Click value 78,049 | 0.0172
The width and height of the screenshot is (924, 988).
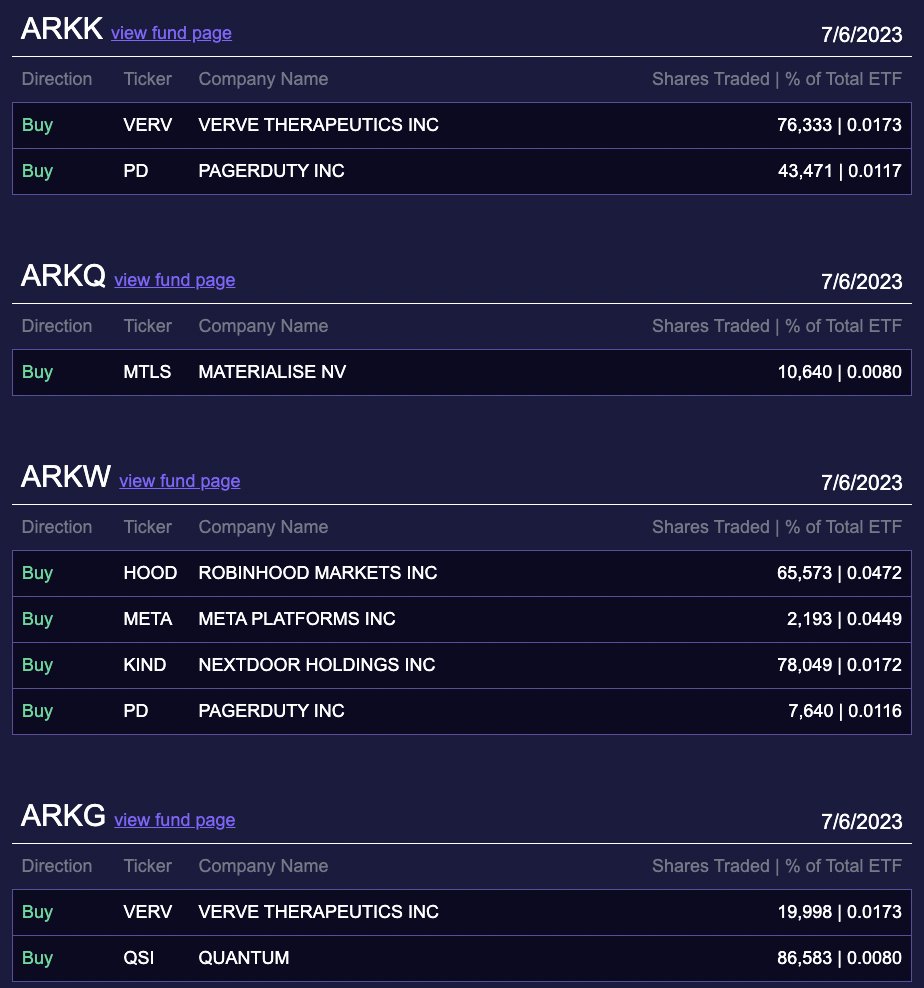[x=839, y=665]
